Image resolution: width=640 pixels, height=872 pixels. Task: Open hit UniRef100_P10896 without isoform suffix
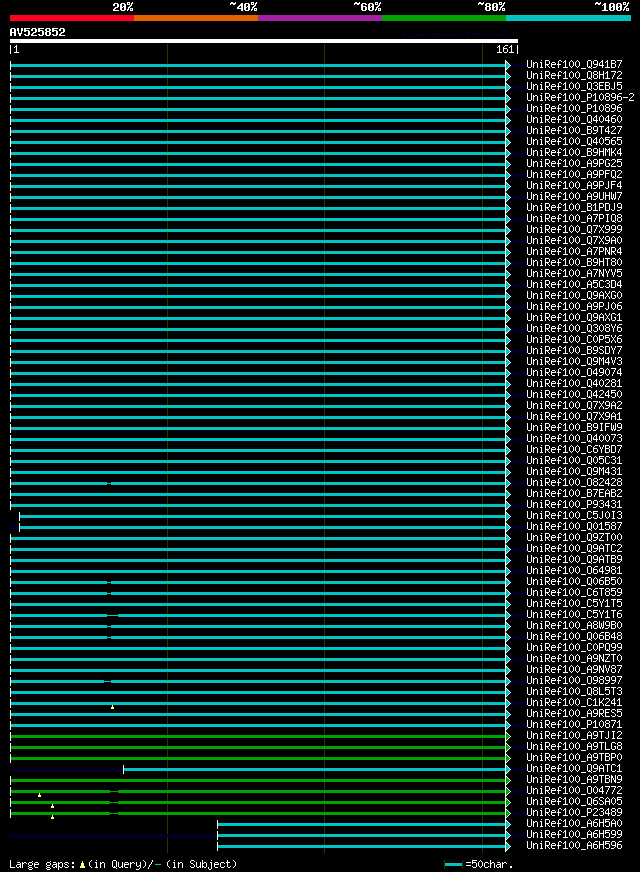coord(574,108)
